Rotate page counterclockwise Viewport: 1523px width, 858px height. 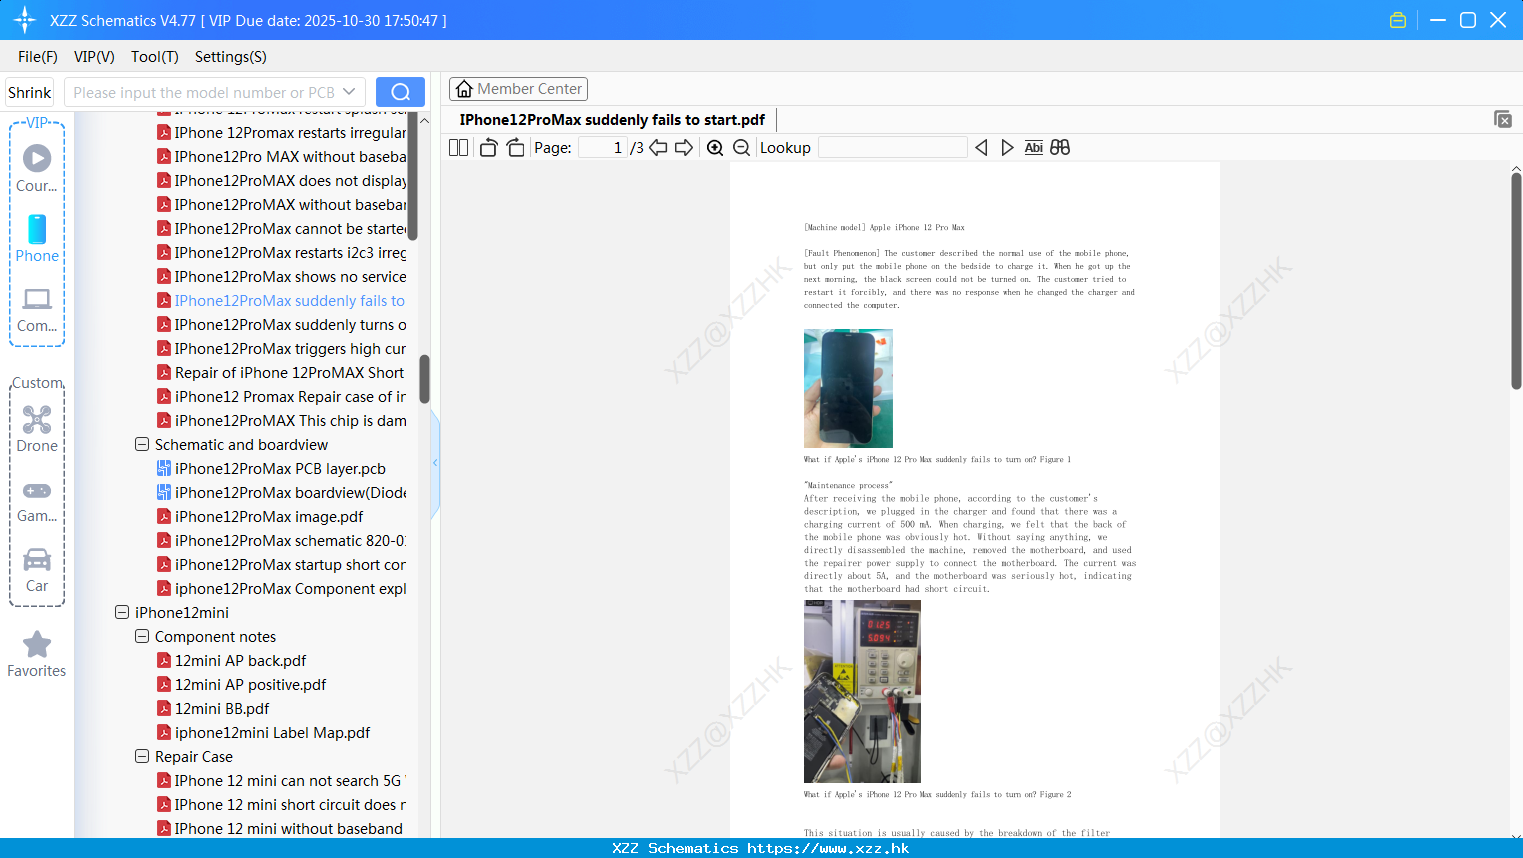click(488, 147)
